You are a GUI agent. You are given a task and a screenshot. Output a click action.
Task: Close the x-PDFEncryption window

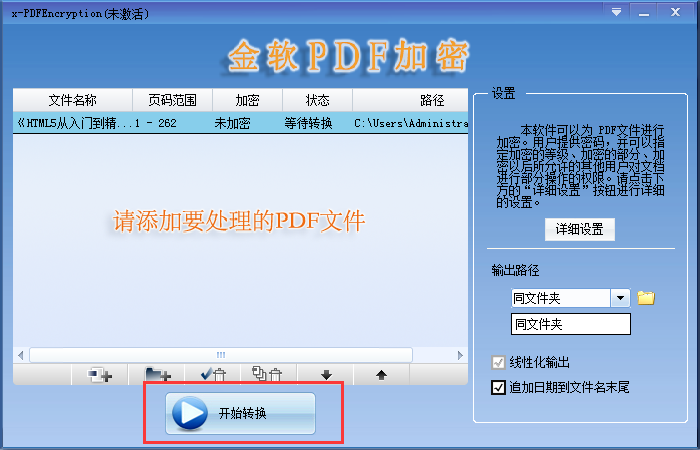click(x=675, y=12)
